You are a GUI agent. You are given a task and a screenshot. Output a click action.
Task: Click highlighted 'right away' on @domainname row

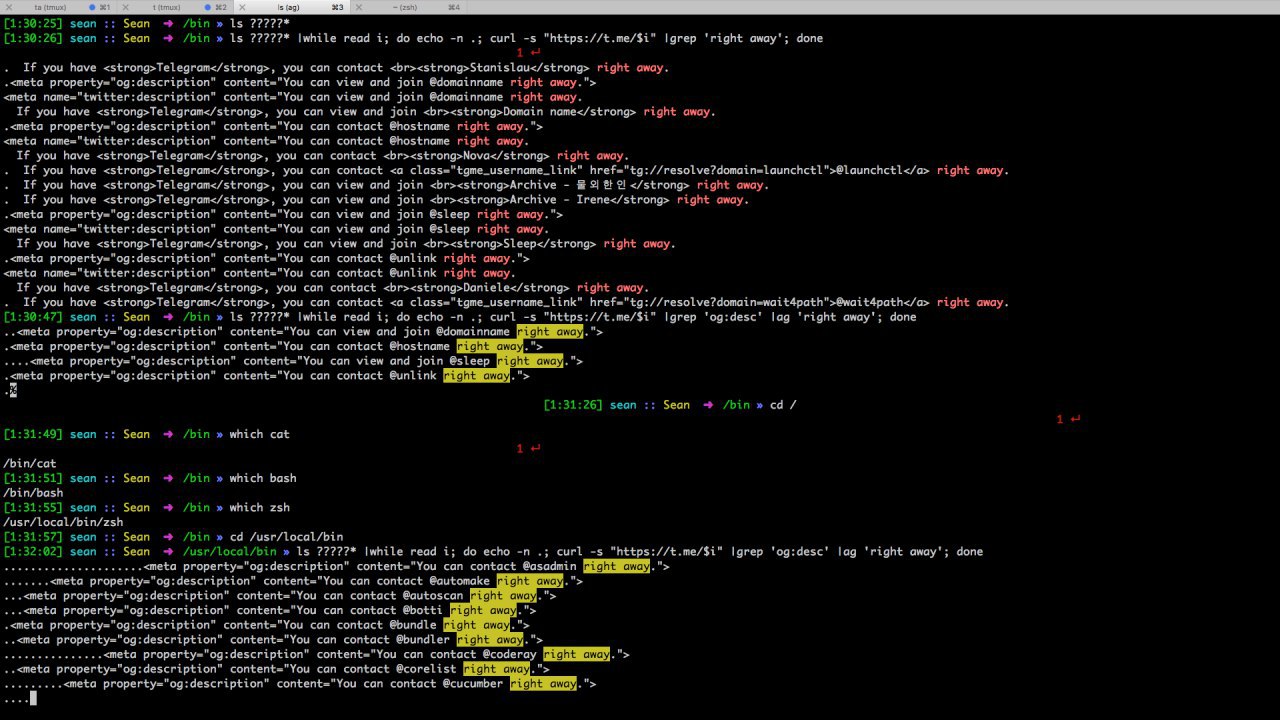point(550,332)
